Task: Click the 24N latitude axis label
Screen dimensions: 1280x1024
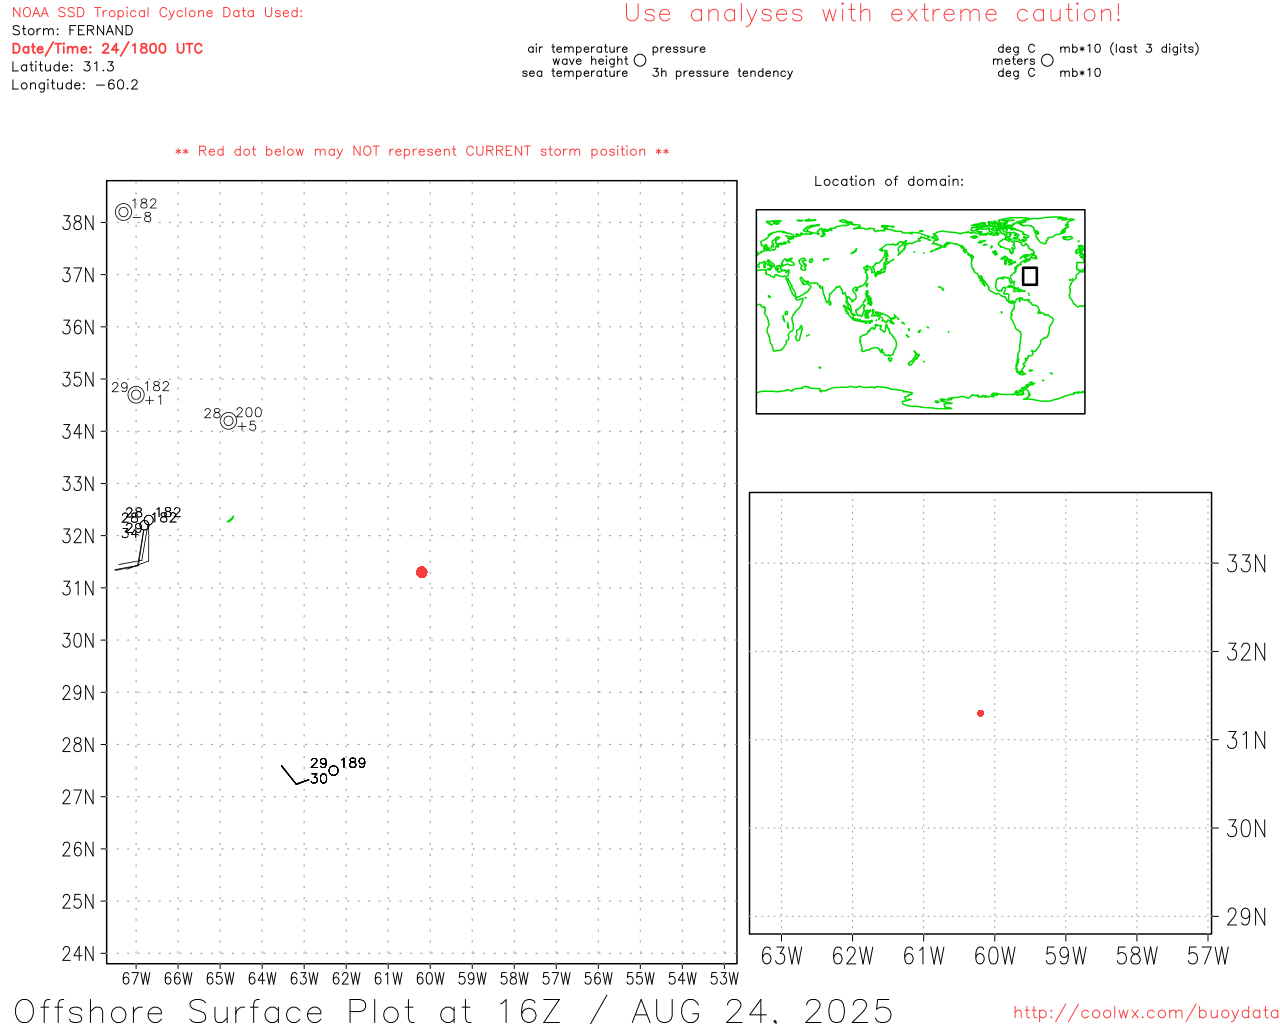Action: pos(79,954)
